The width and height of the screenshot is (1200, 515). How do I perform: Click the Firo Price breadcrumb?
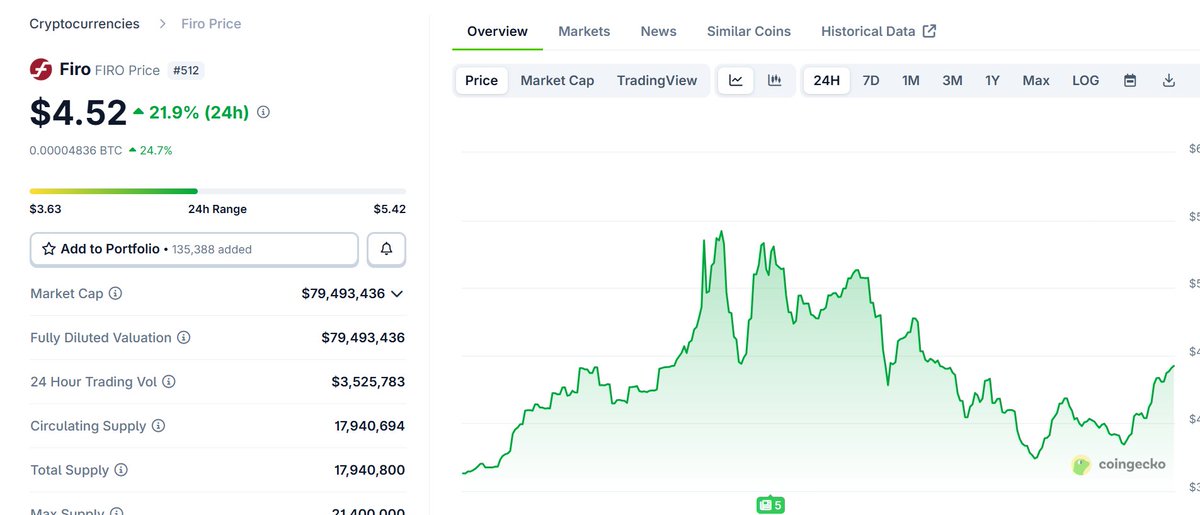pyautogui.click(x=211, y=23)
